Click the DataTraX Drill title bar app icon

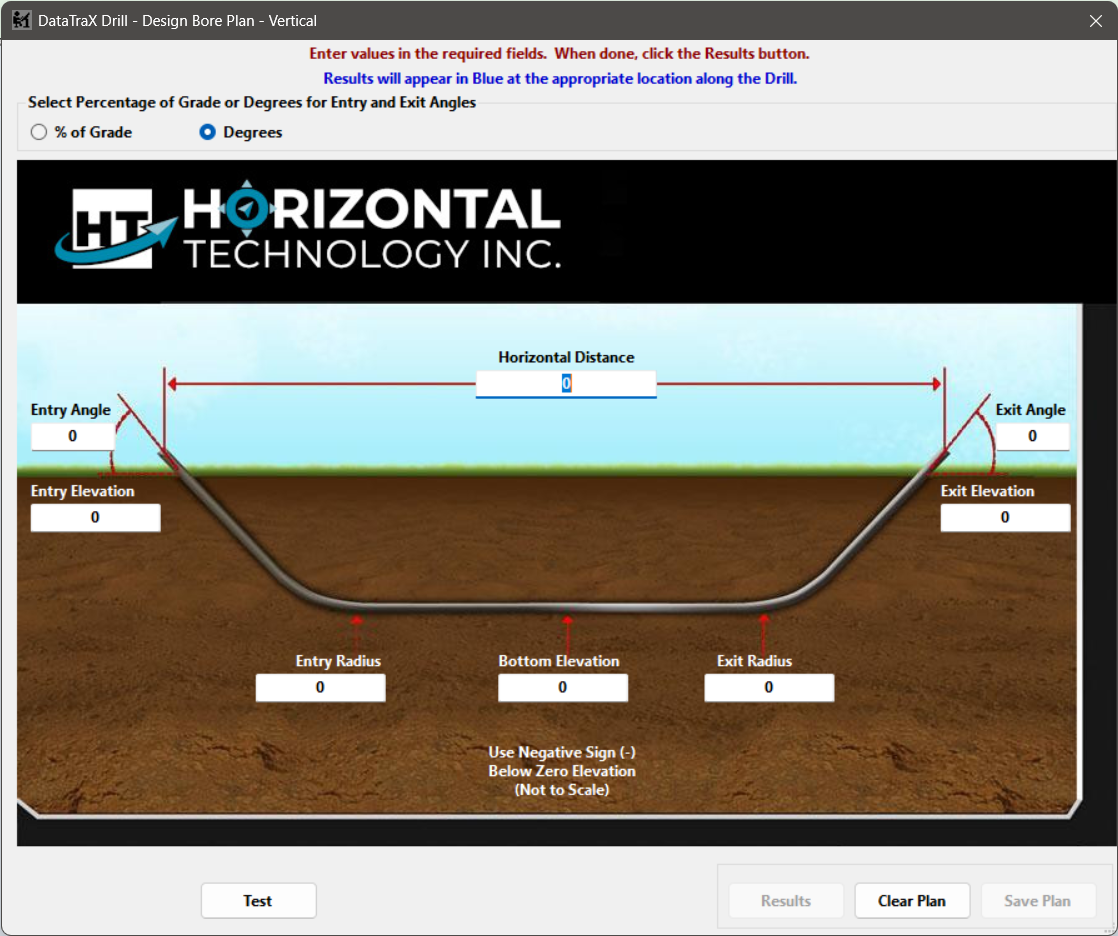[21, 20]
